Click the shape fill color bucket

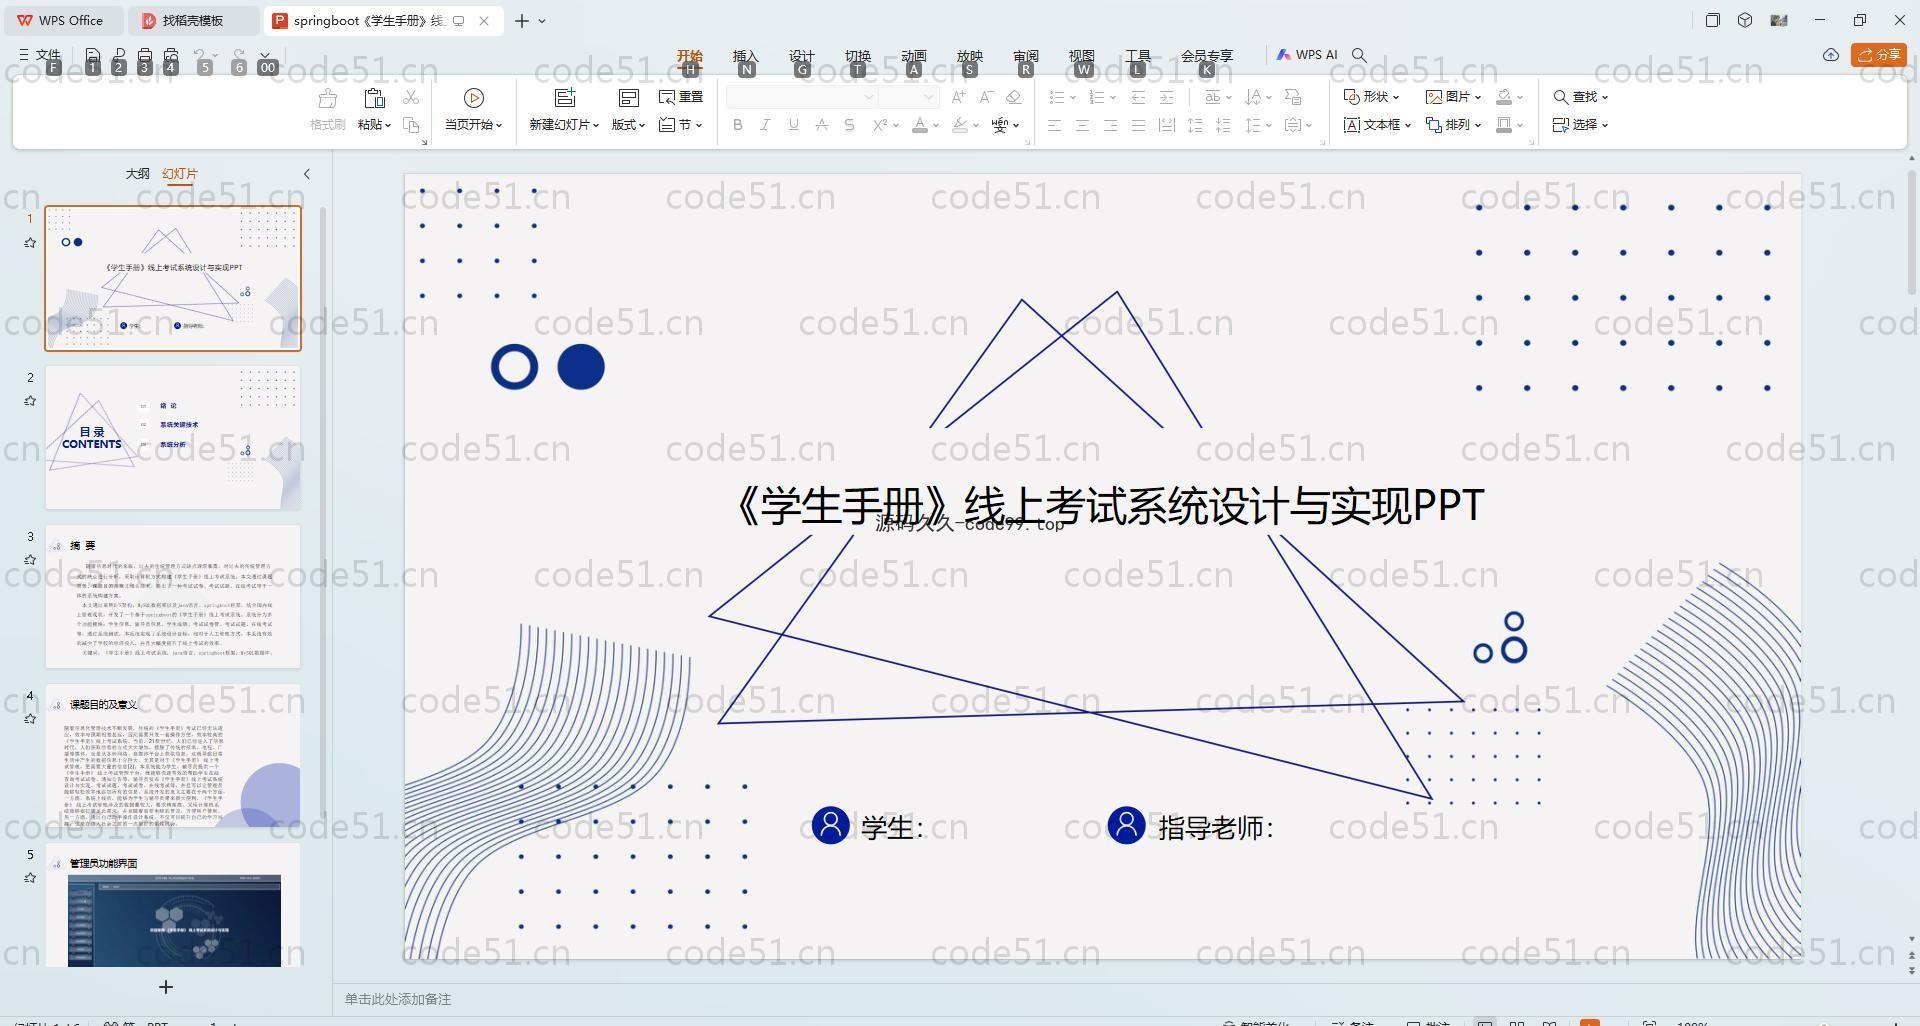[1504, 97]
